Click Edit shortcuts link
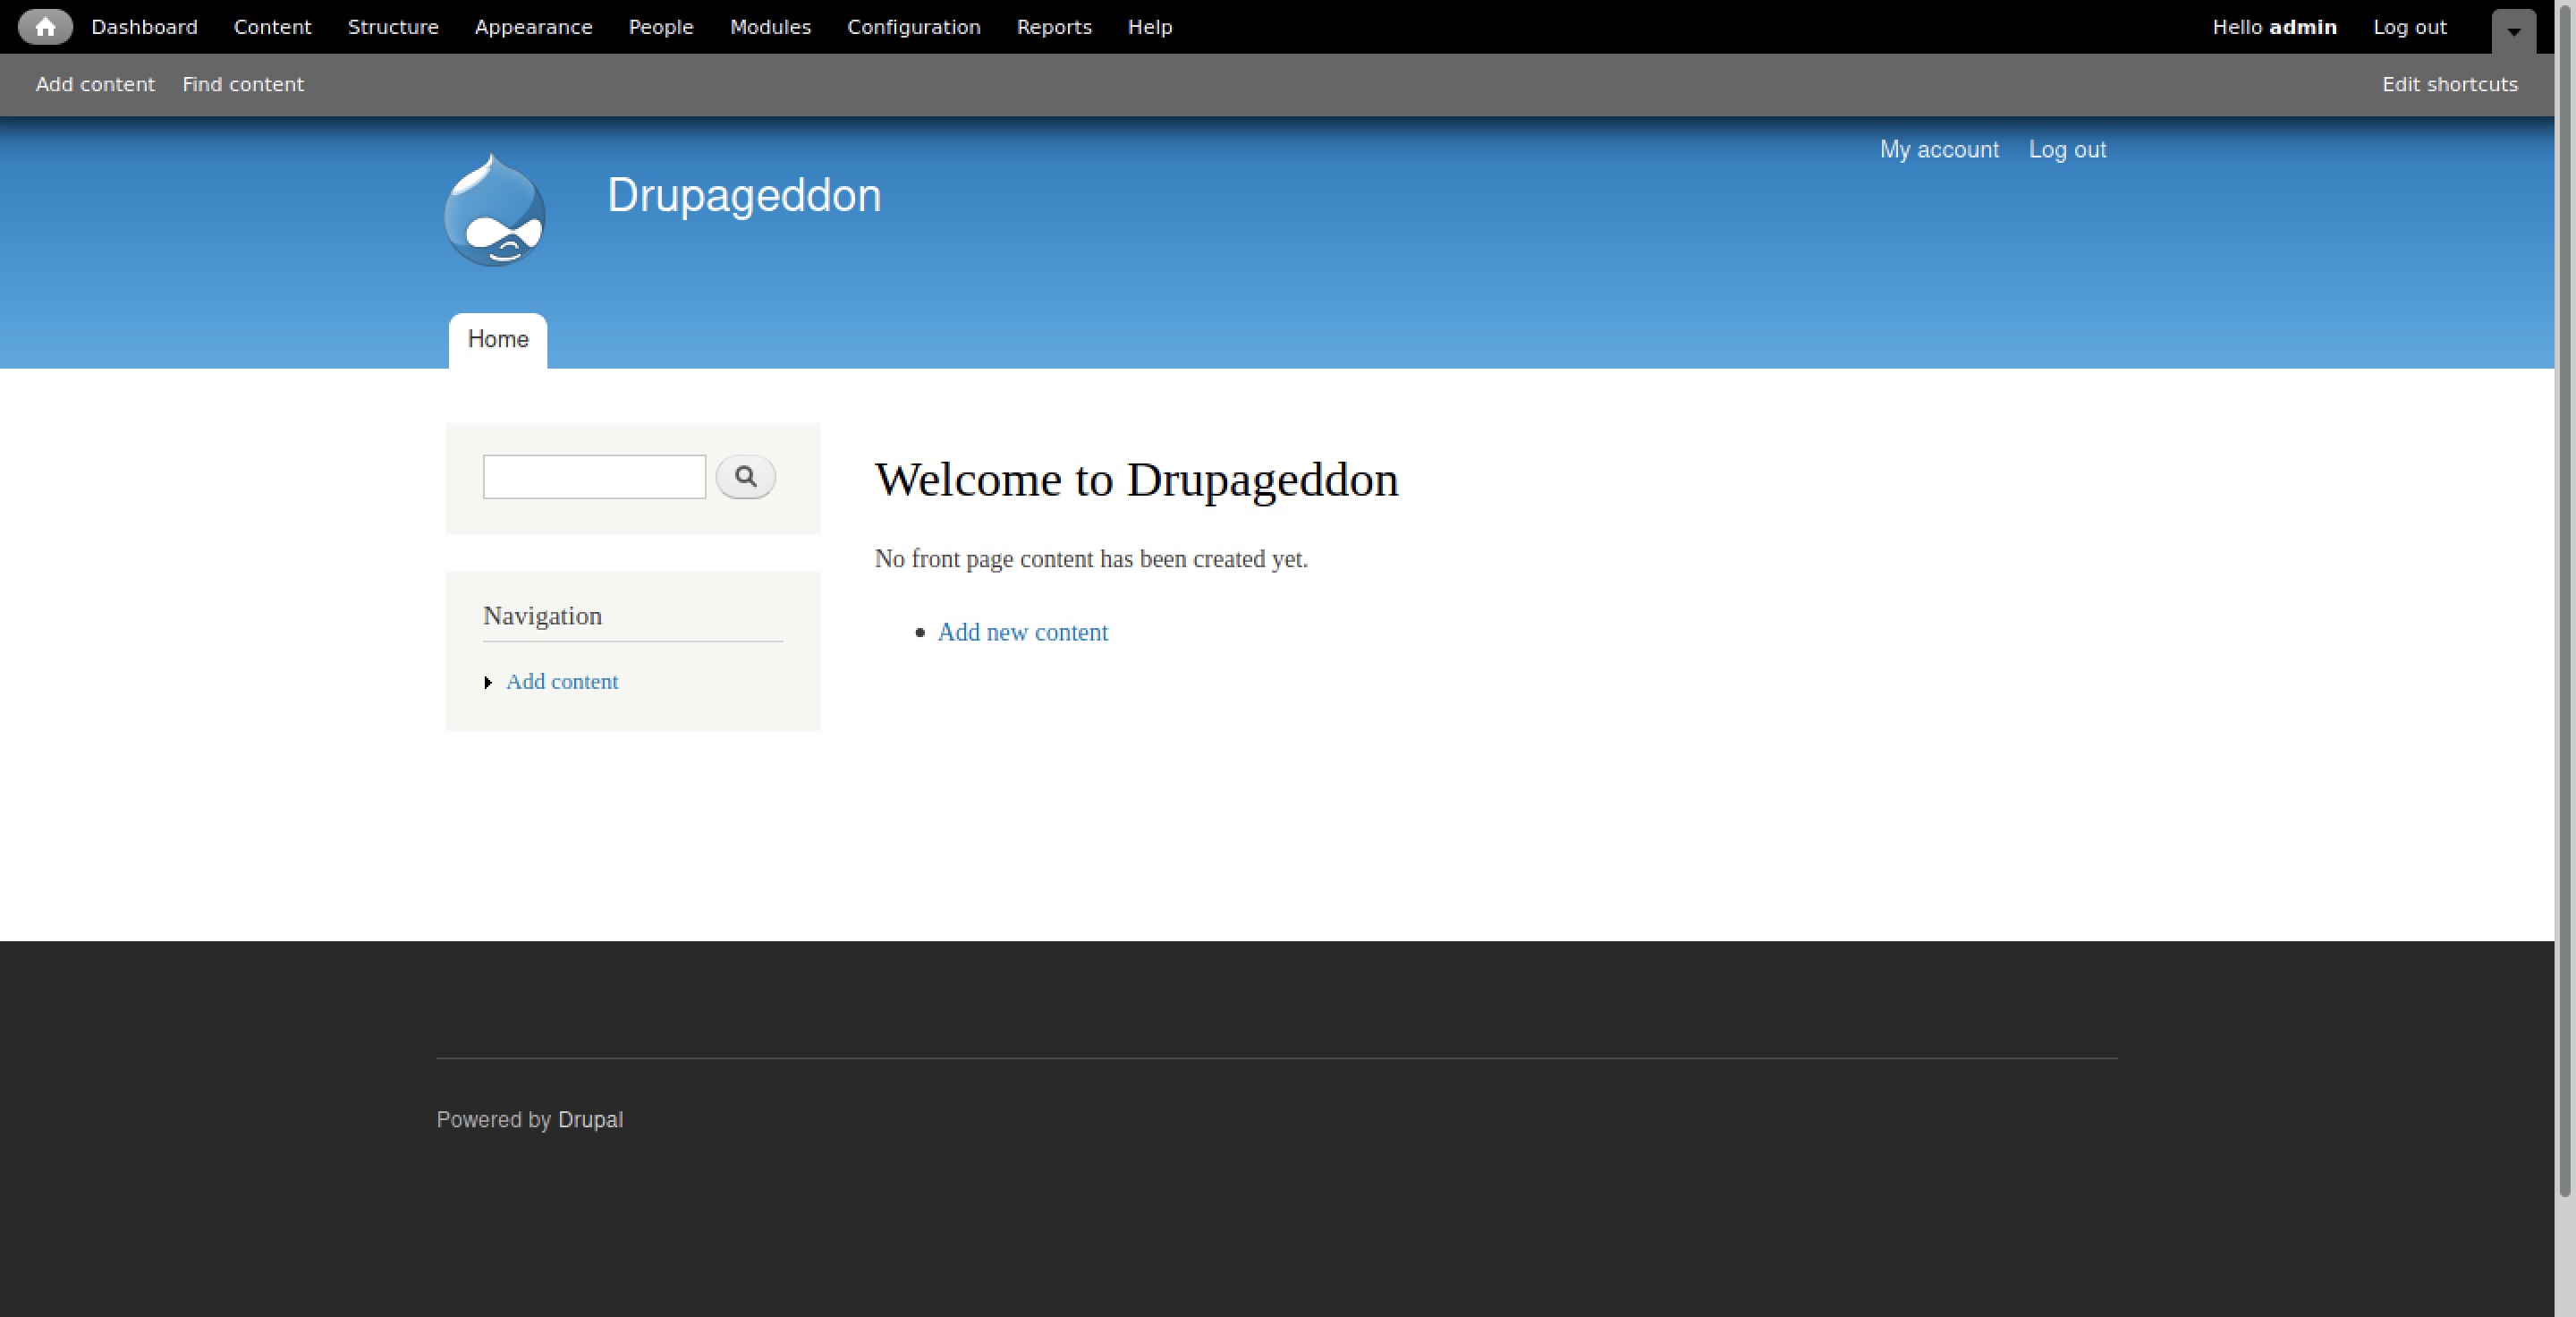 click(x=2449, y=84)
